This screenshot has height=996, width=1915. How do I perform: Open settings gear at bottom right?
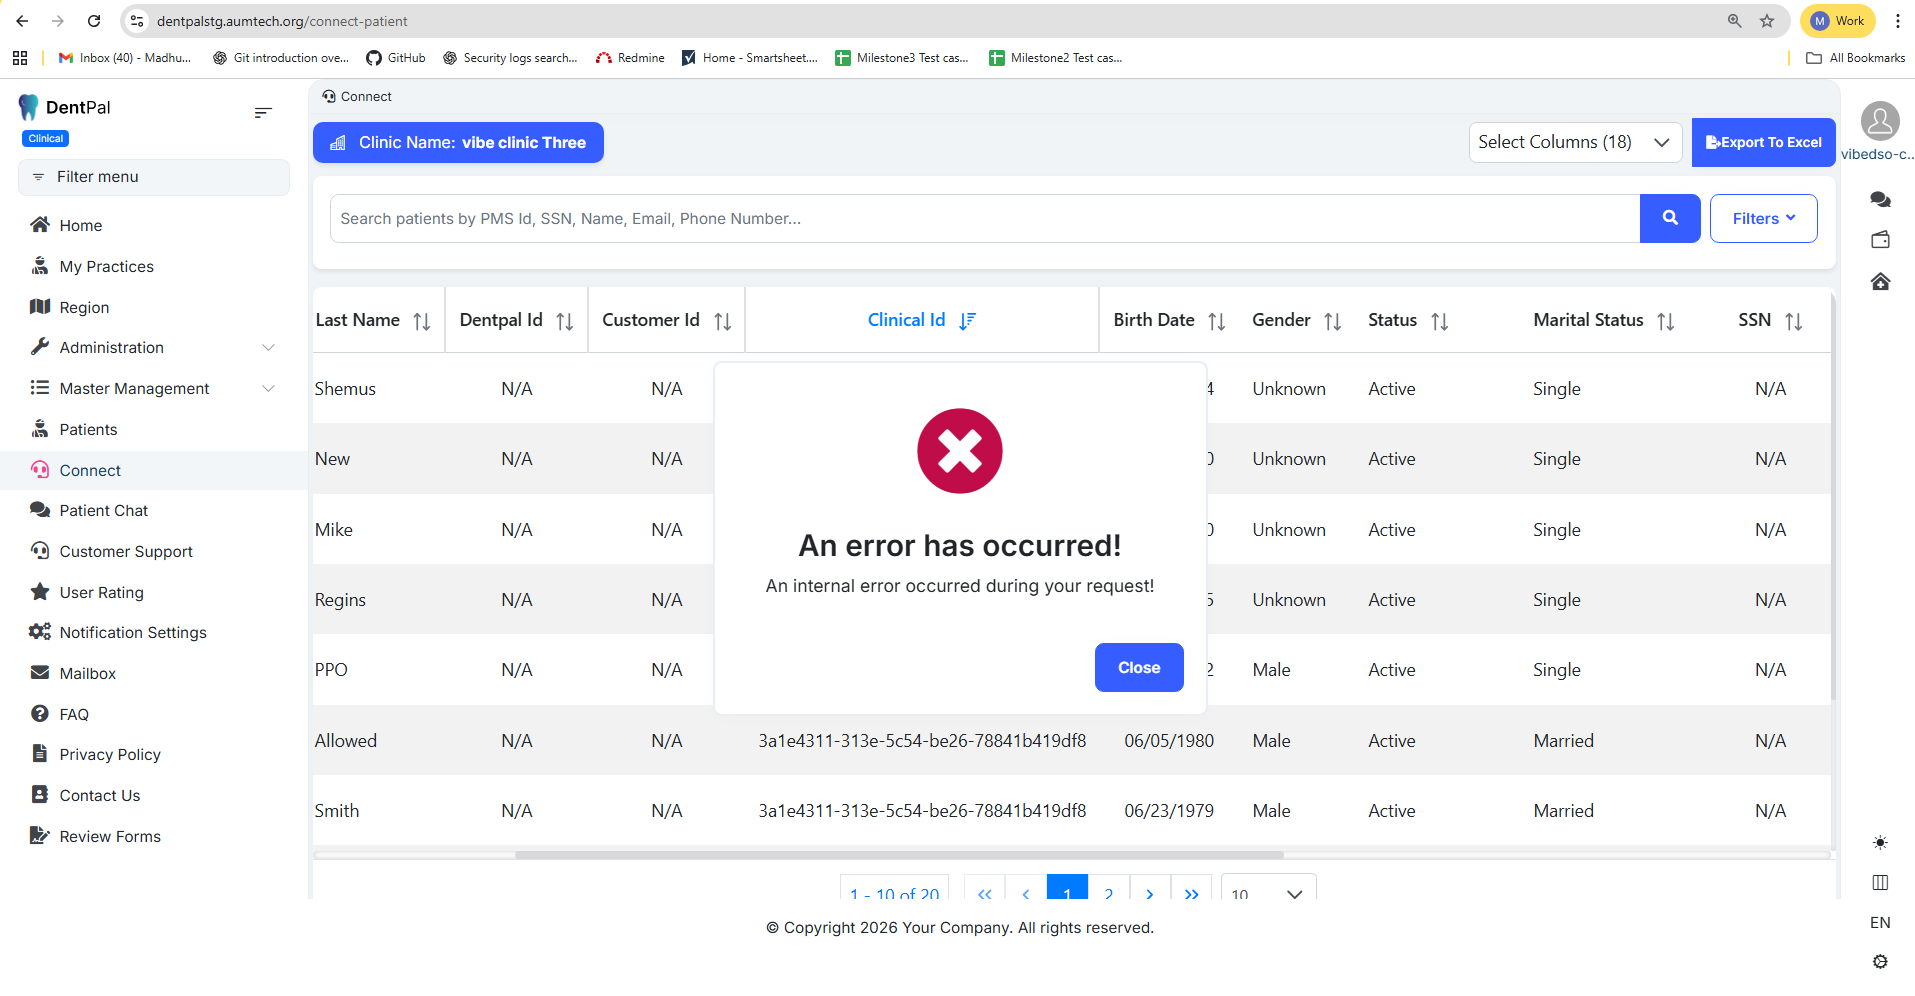click(1880, 961)
